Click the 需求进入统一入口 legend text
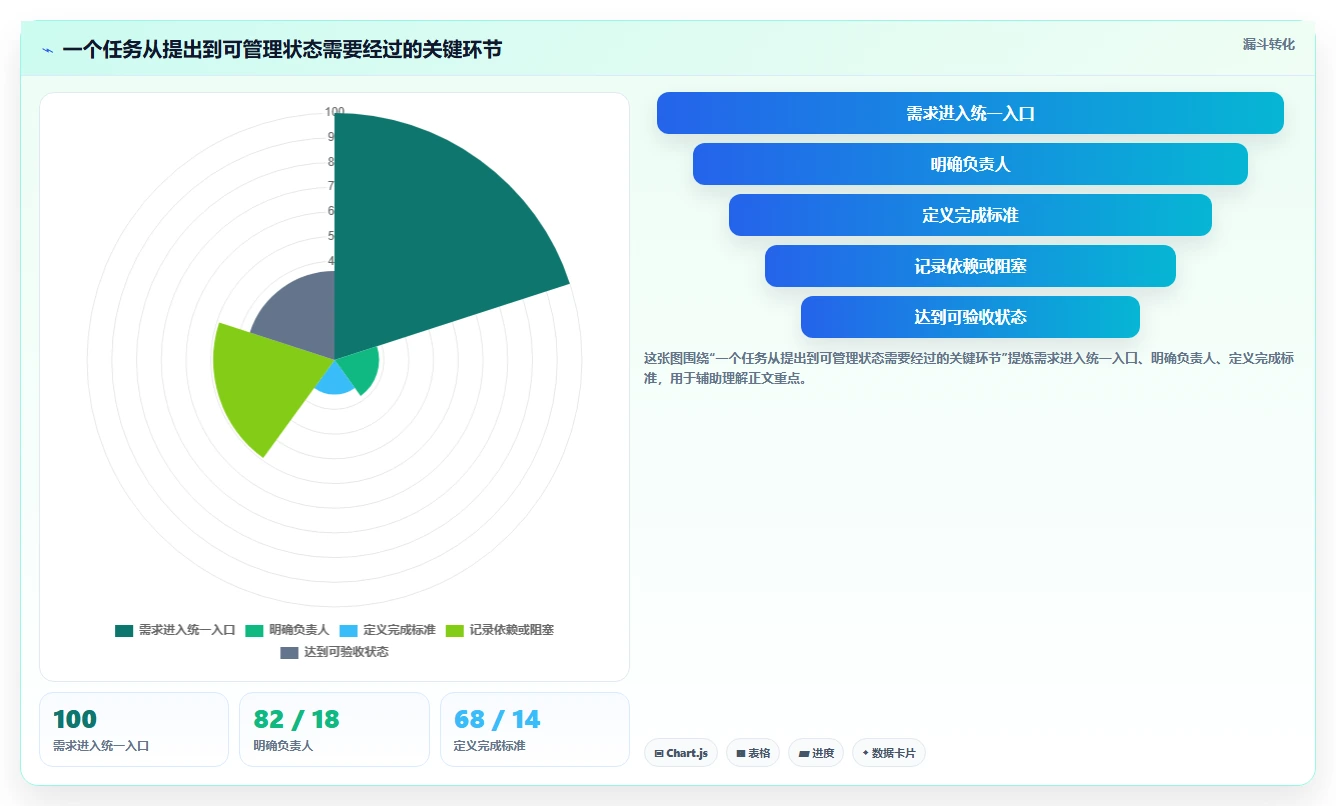 [187, 630]
